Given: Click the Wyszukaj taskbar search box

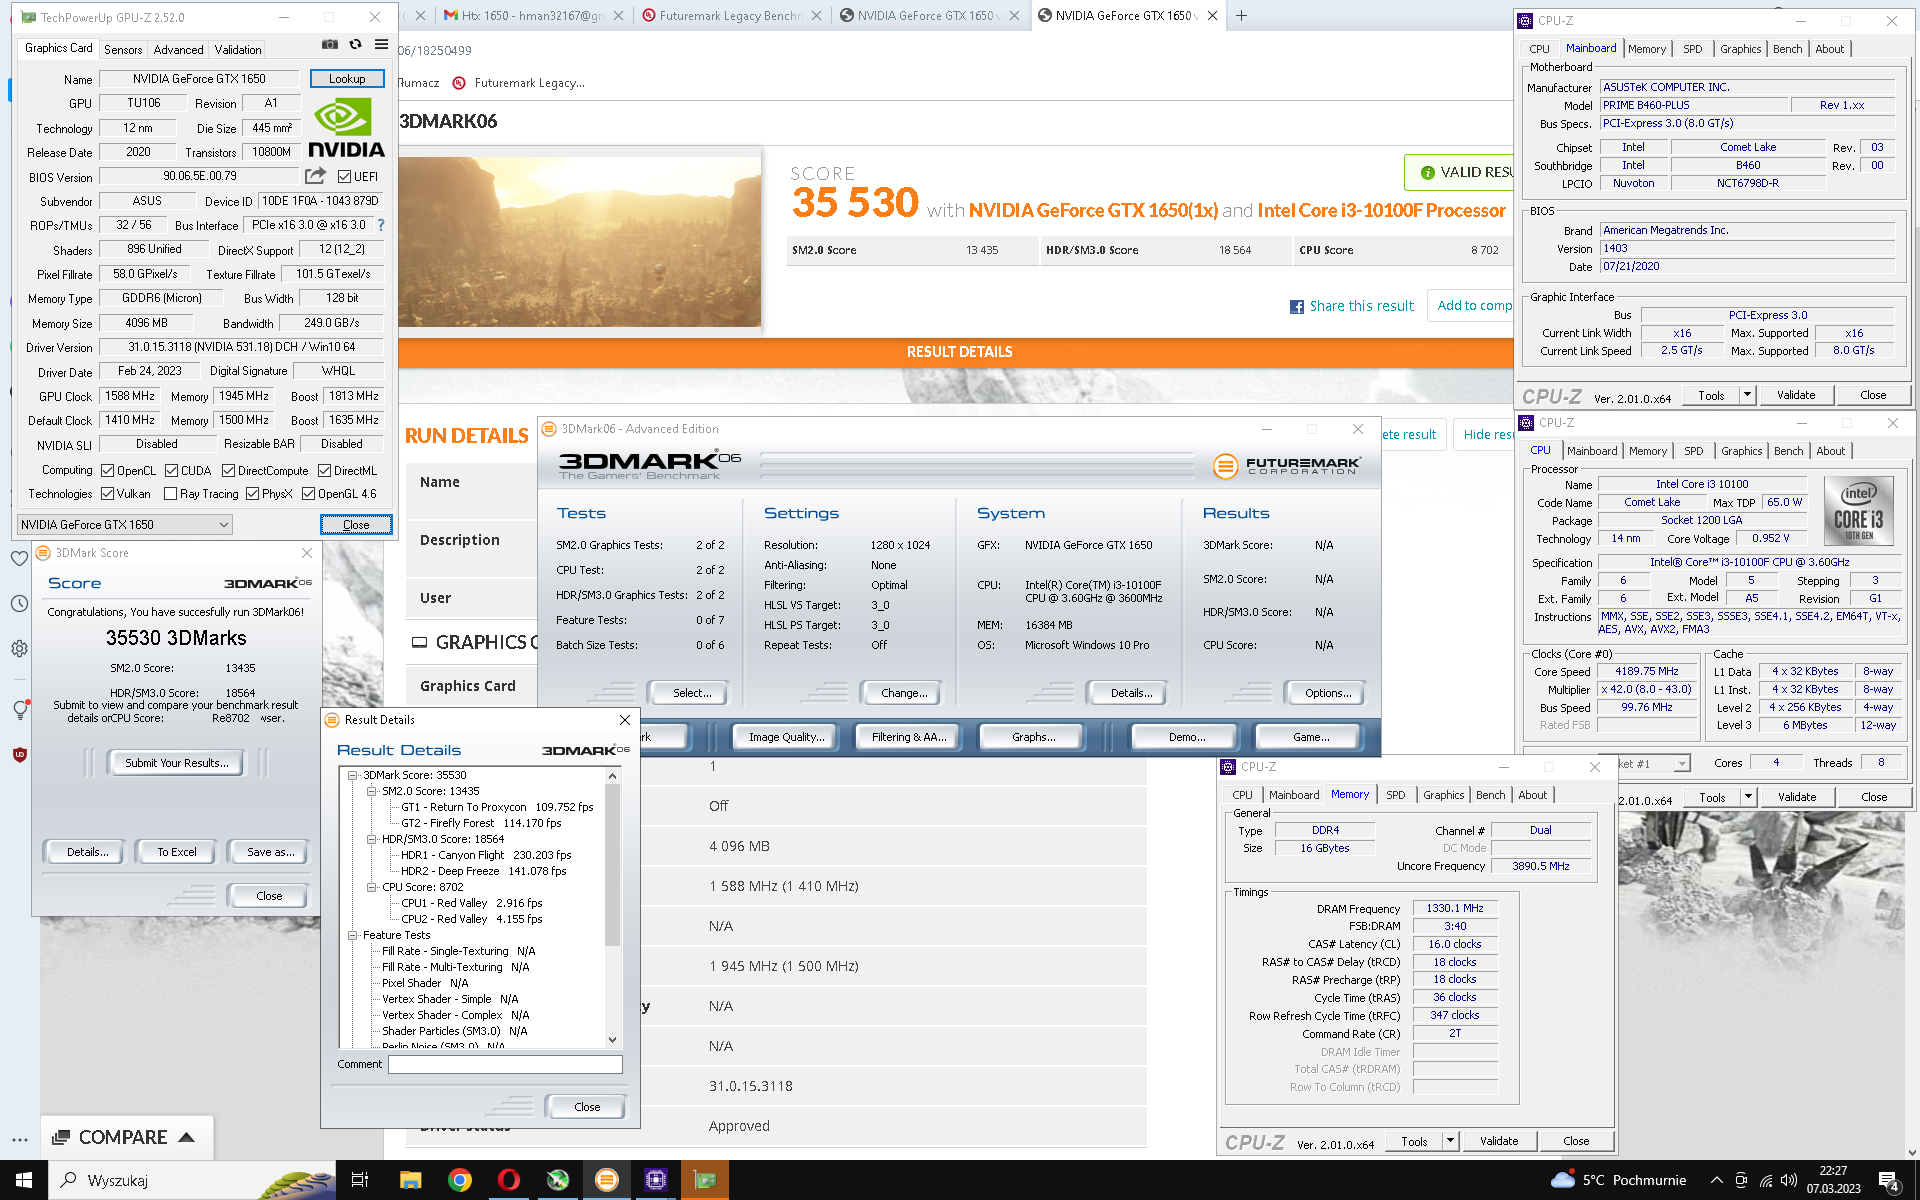Looking at the screenshot, I should [190, 1180].
